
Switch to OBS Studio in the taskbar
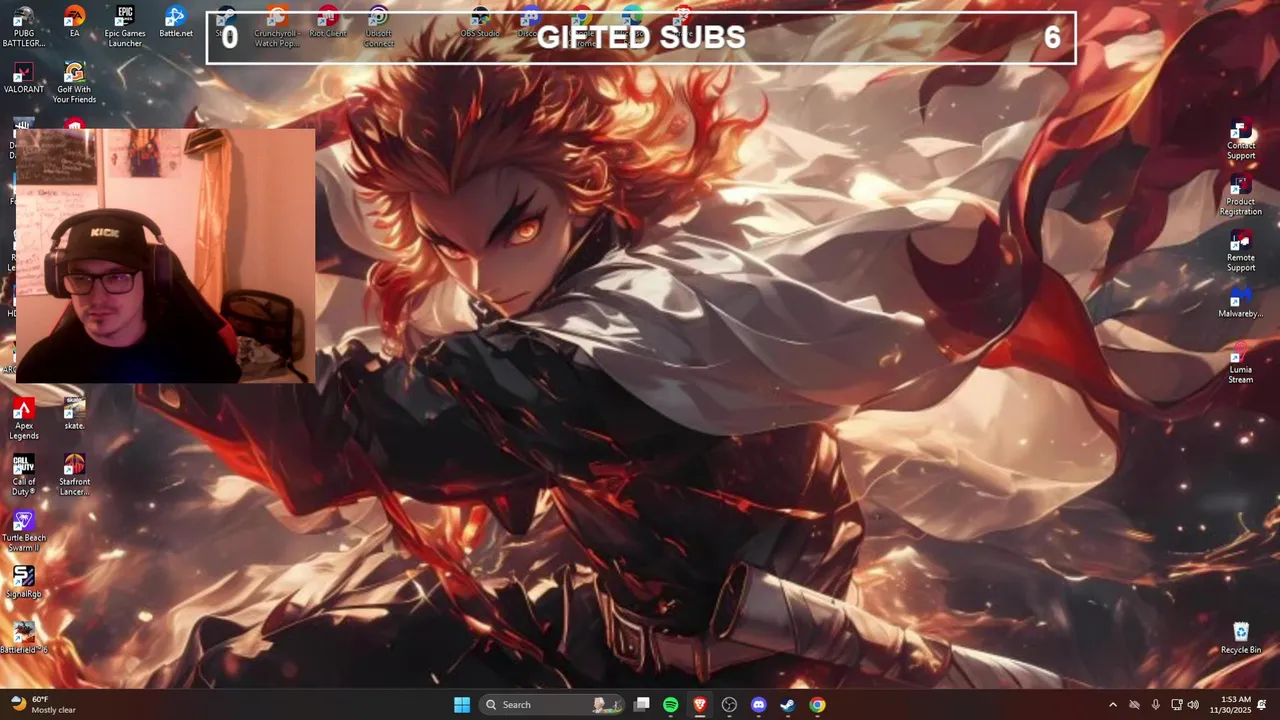(729, 705)
